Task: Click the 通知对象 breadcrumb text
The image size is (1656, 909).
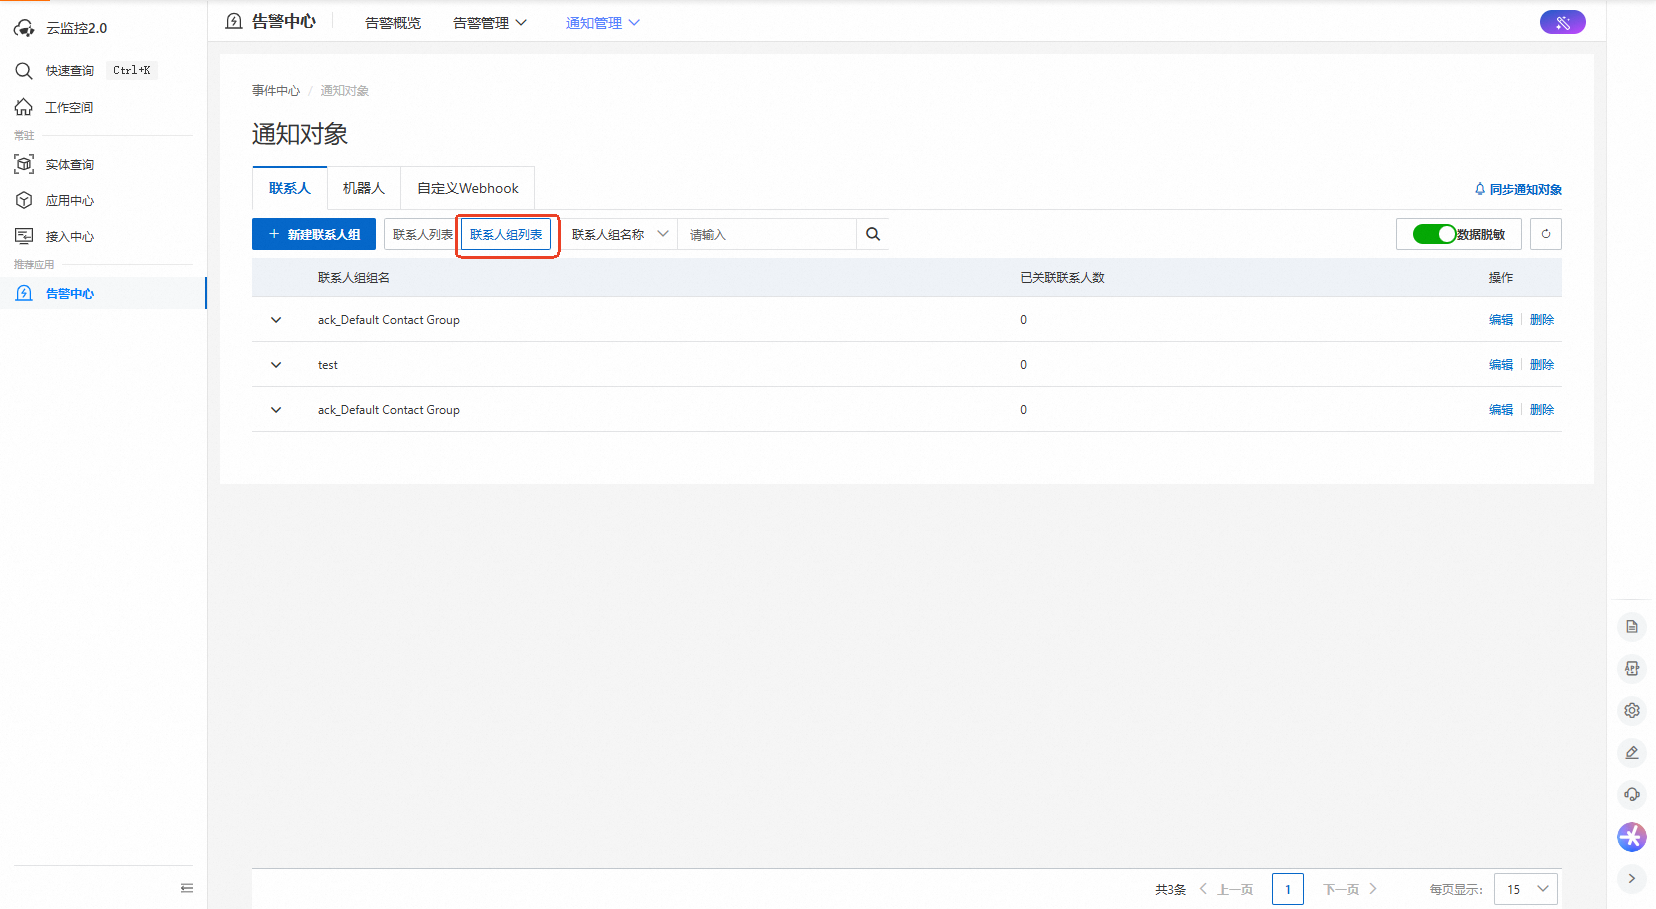Action: (345, 91)
